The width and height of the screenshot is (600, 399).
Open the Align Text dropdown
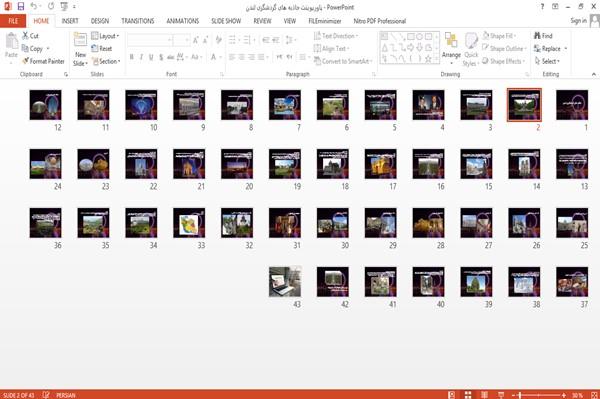click(331, 49)
